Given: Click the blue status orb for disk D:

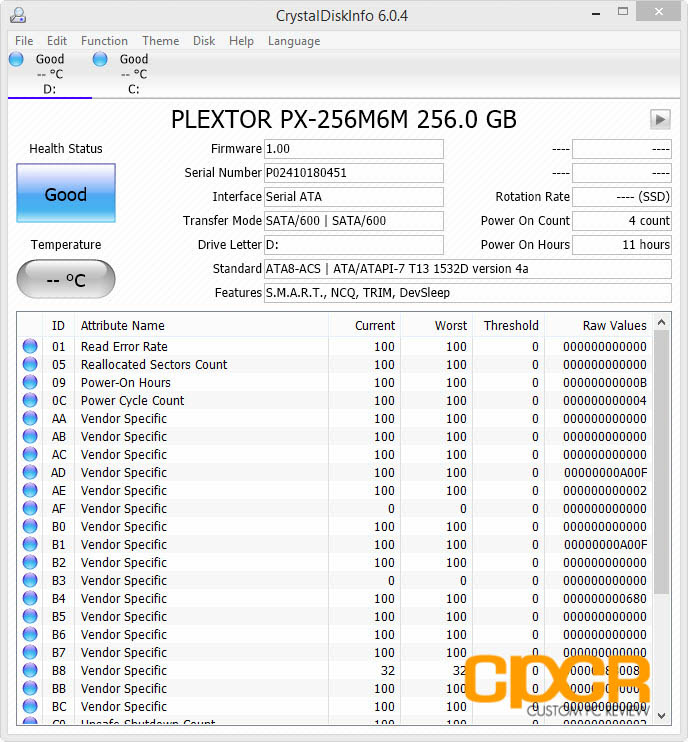Looking at the screenshot, I should [17, 59].
